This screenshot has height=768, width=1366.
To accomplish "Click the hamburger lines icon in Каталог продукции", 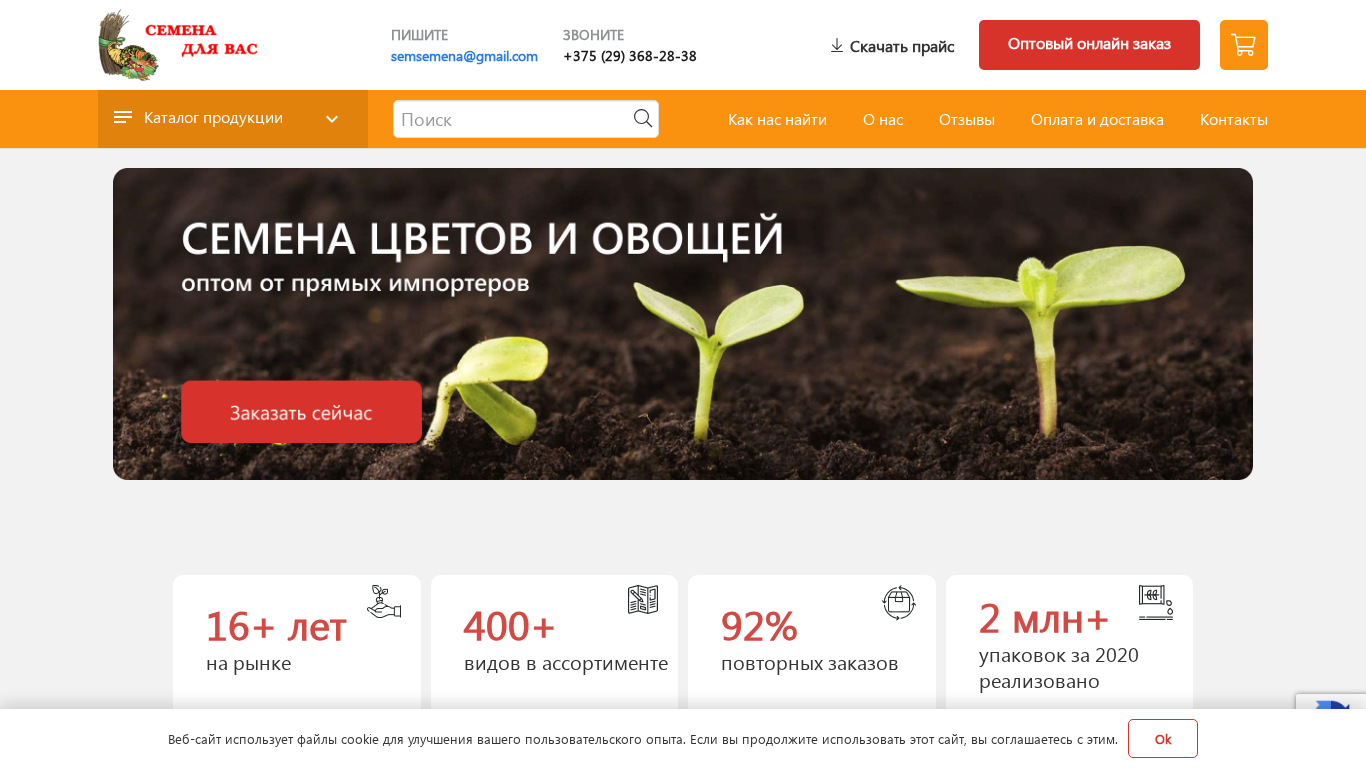I will tap(123, 118).
